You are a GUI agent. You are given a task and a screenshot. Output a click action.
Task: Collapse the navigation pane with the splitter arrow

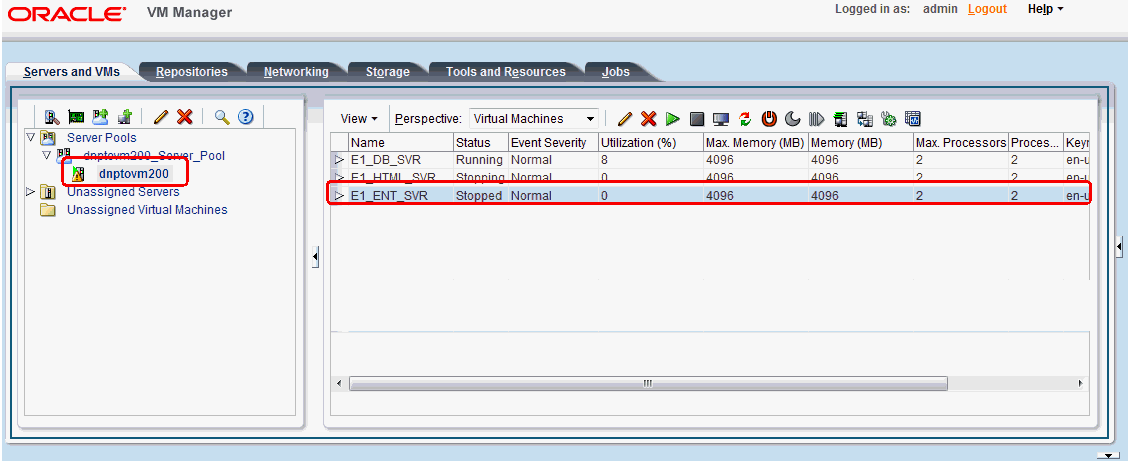coord(315,257)
